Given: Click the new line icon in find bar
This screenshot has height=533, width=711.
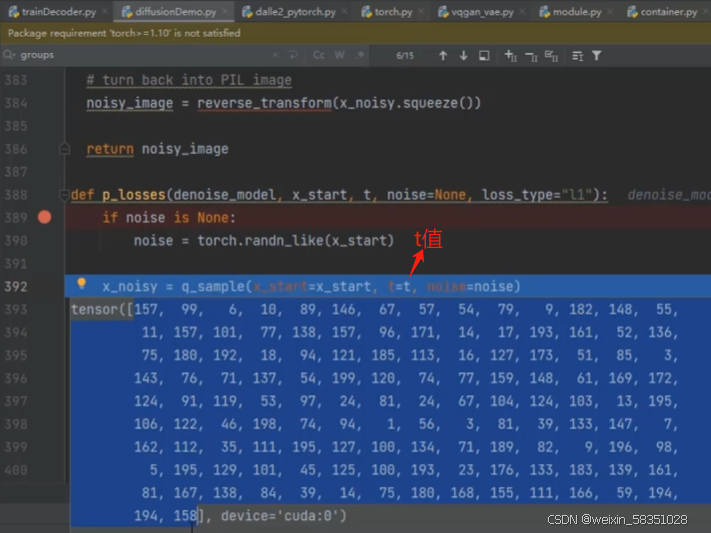Looking at the screenshot, I should [293, 55].
